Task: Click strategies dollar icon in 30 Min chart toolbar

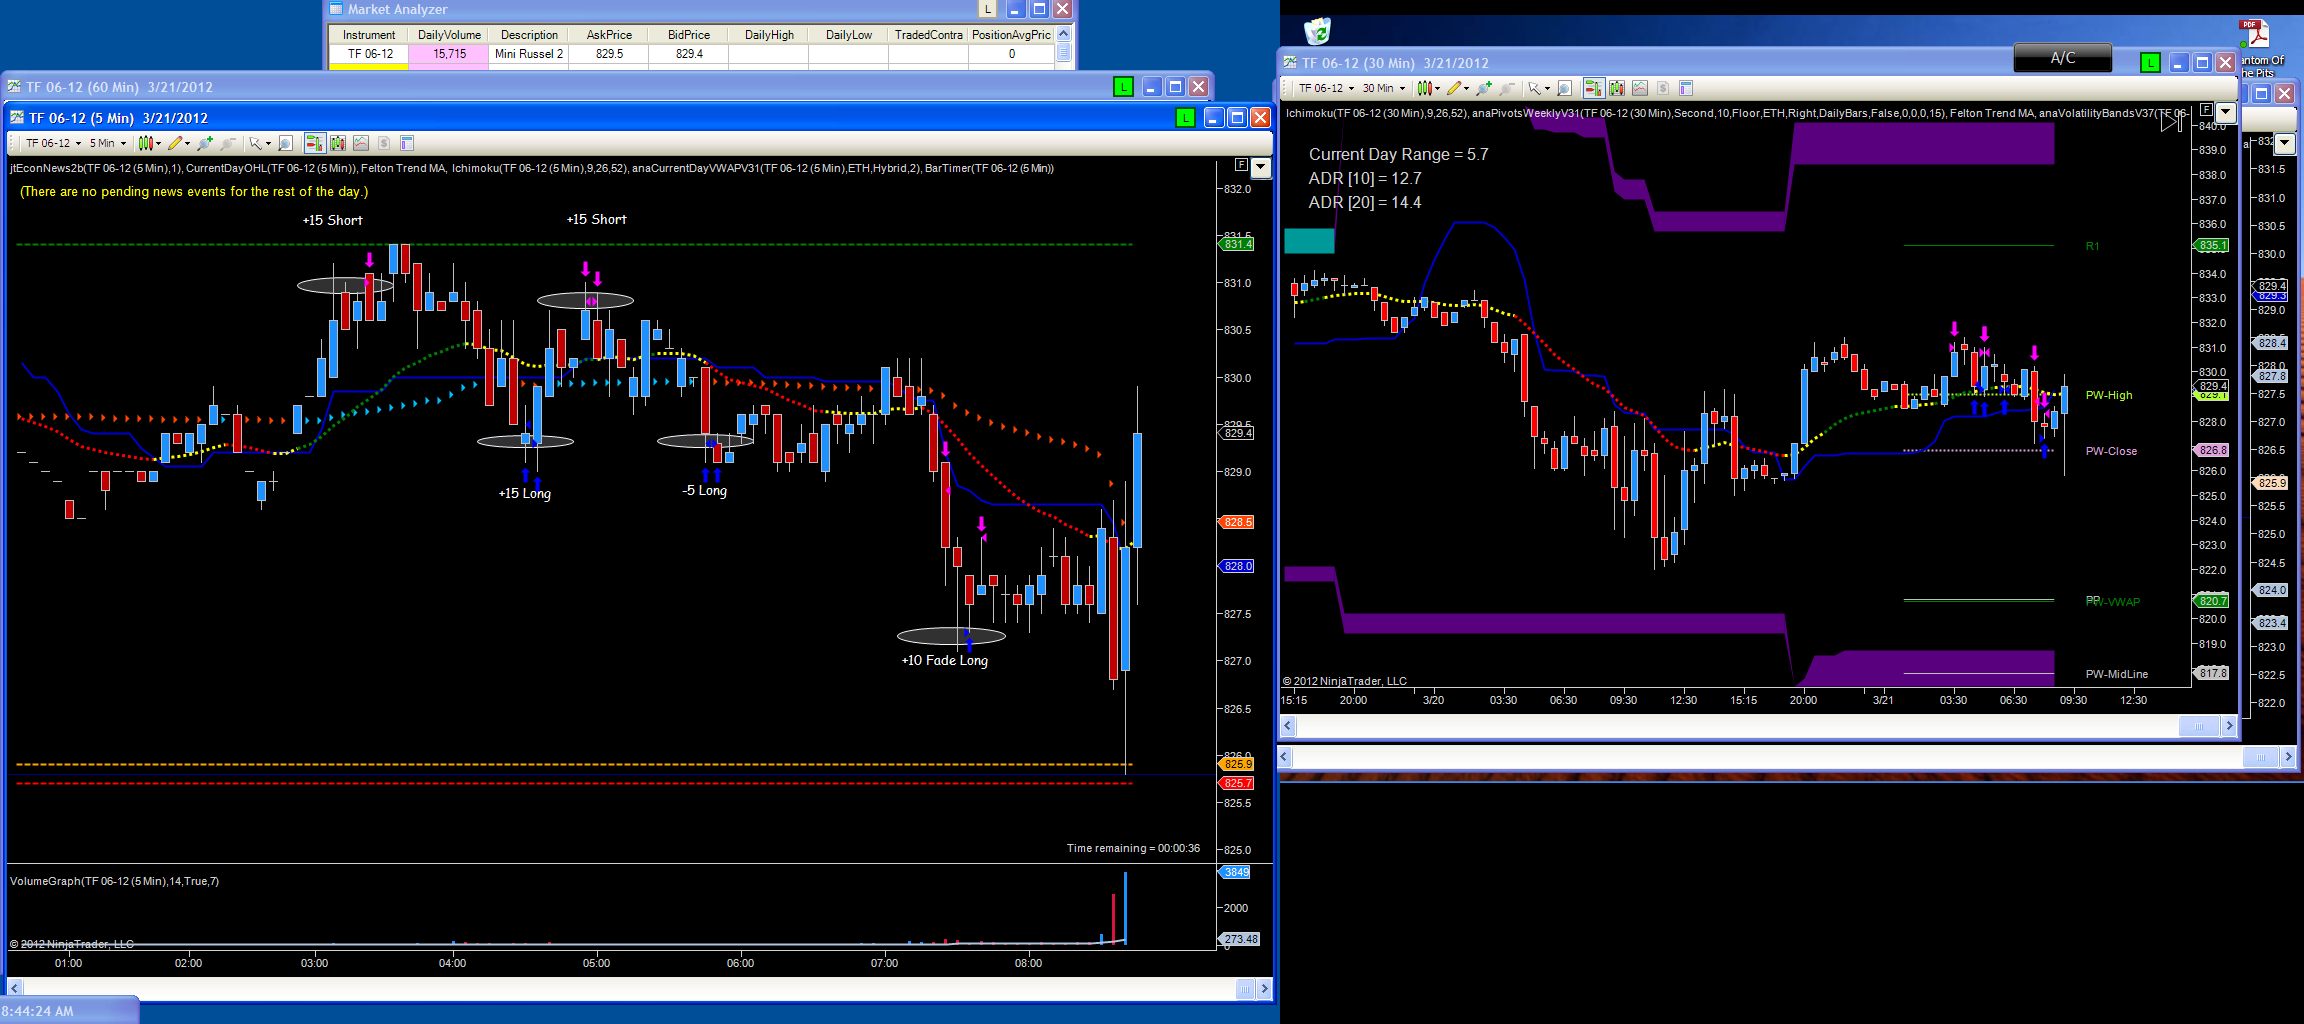Action: pyautogui.click(x=1663, y=88)
